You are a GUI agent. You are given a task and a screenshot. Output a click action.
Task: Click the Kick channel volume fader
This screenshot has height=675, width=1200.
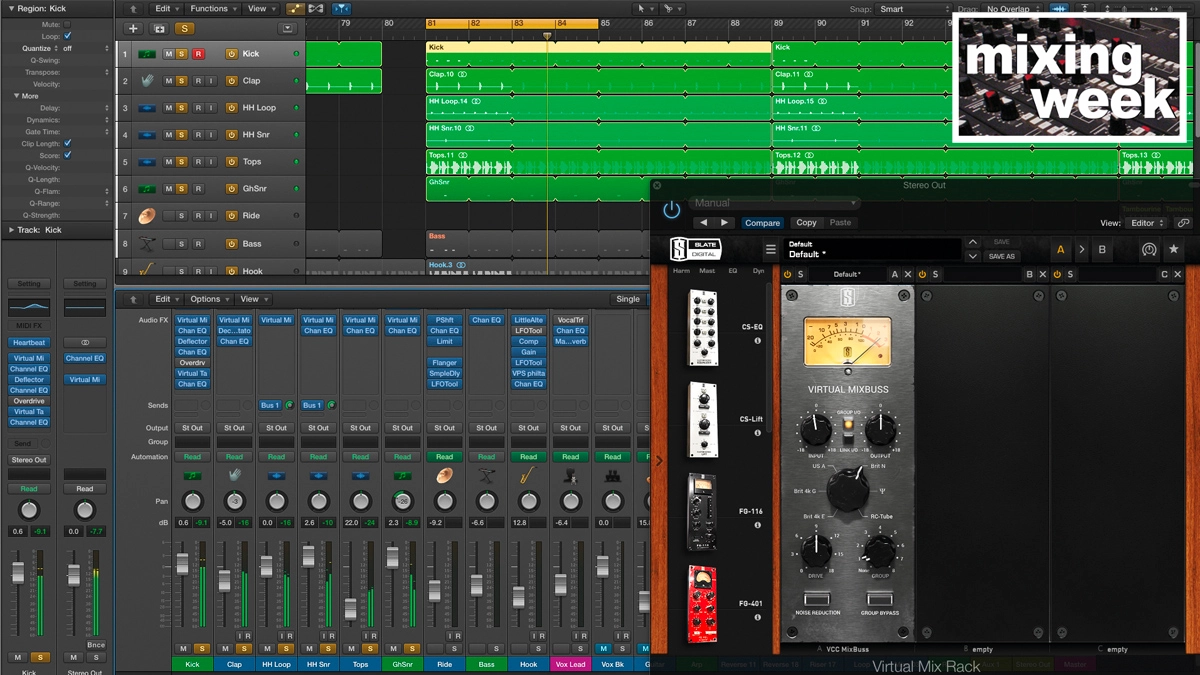point(182,565)
